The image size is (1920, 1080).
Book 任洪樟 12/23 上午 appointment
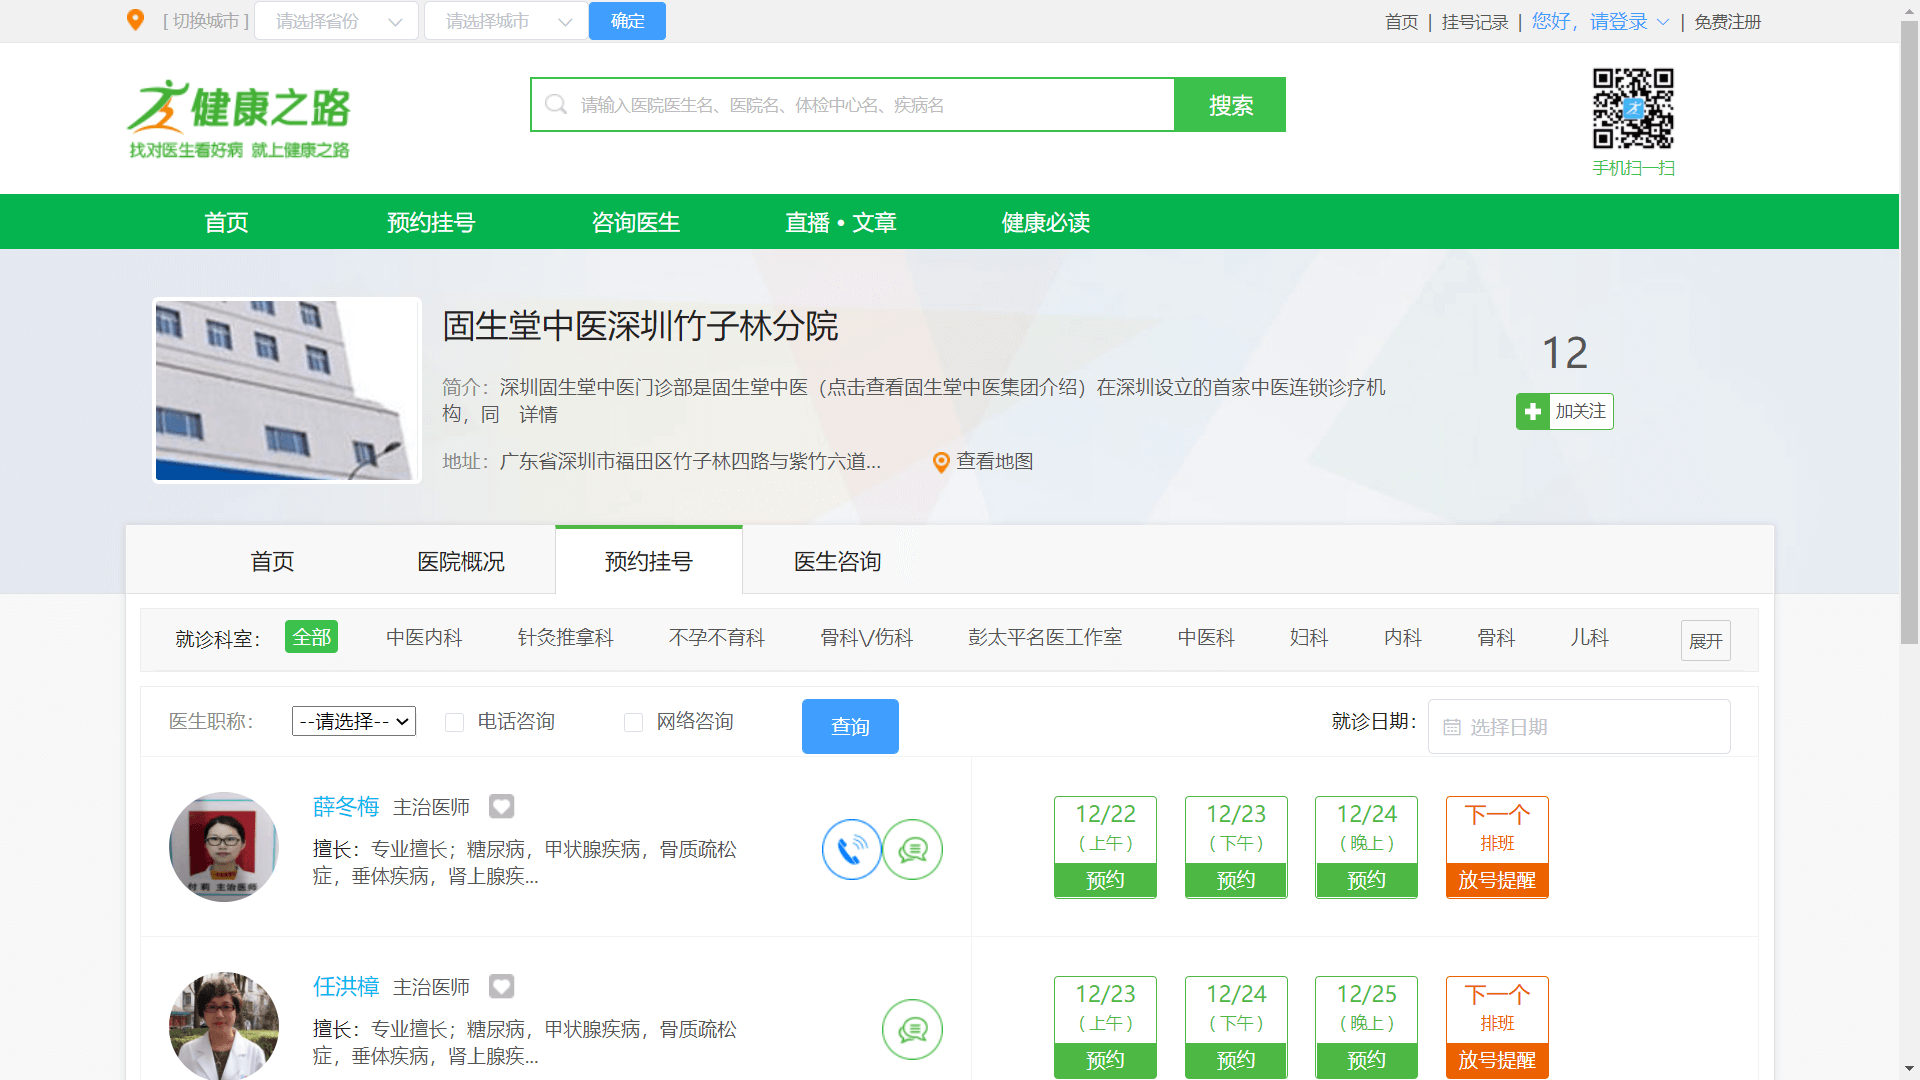pos(1105,1060)
